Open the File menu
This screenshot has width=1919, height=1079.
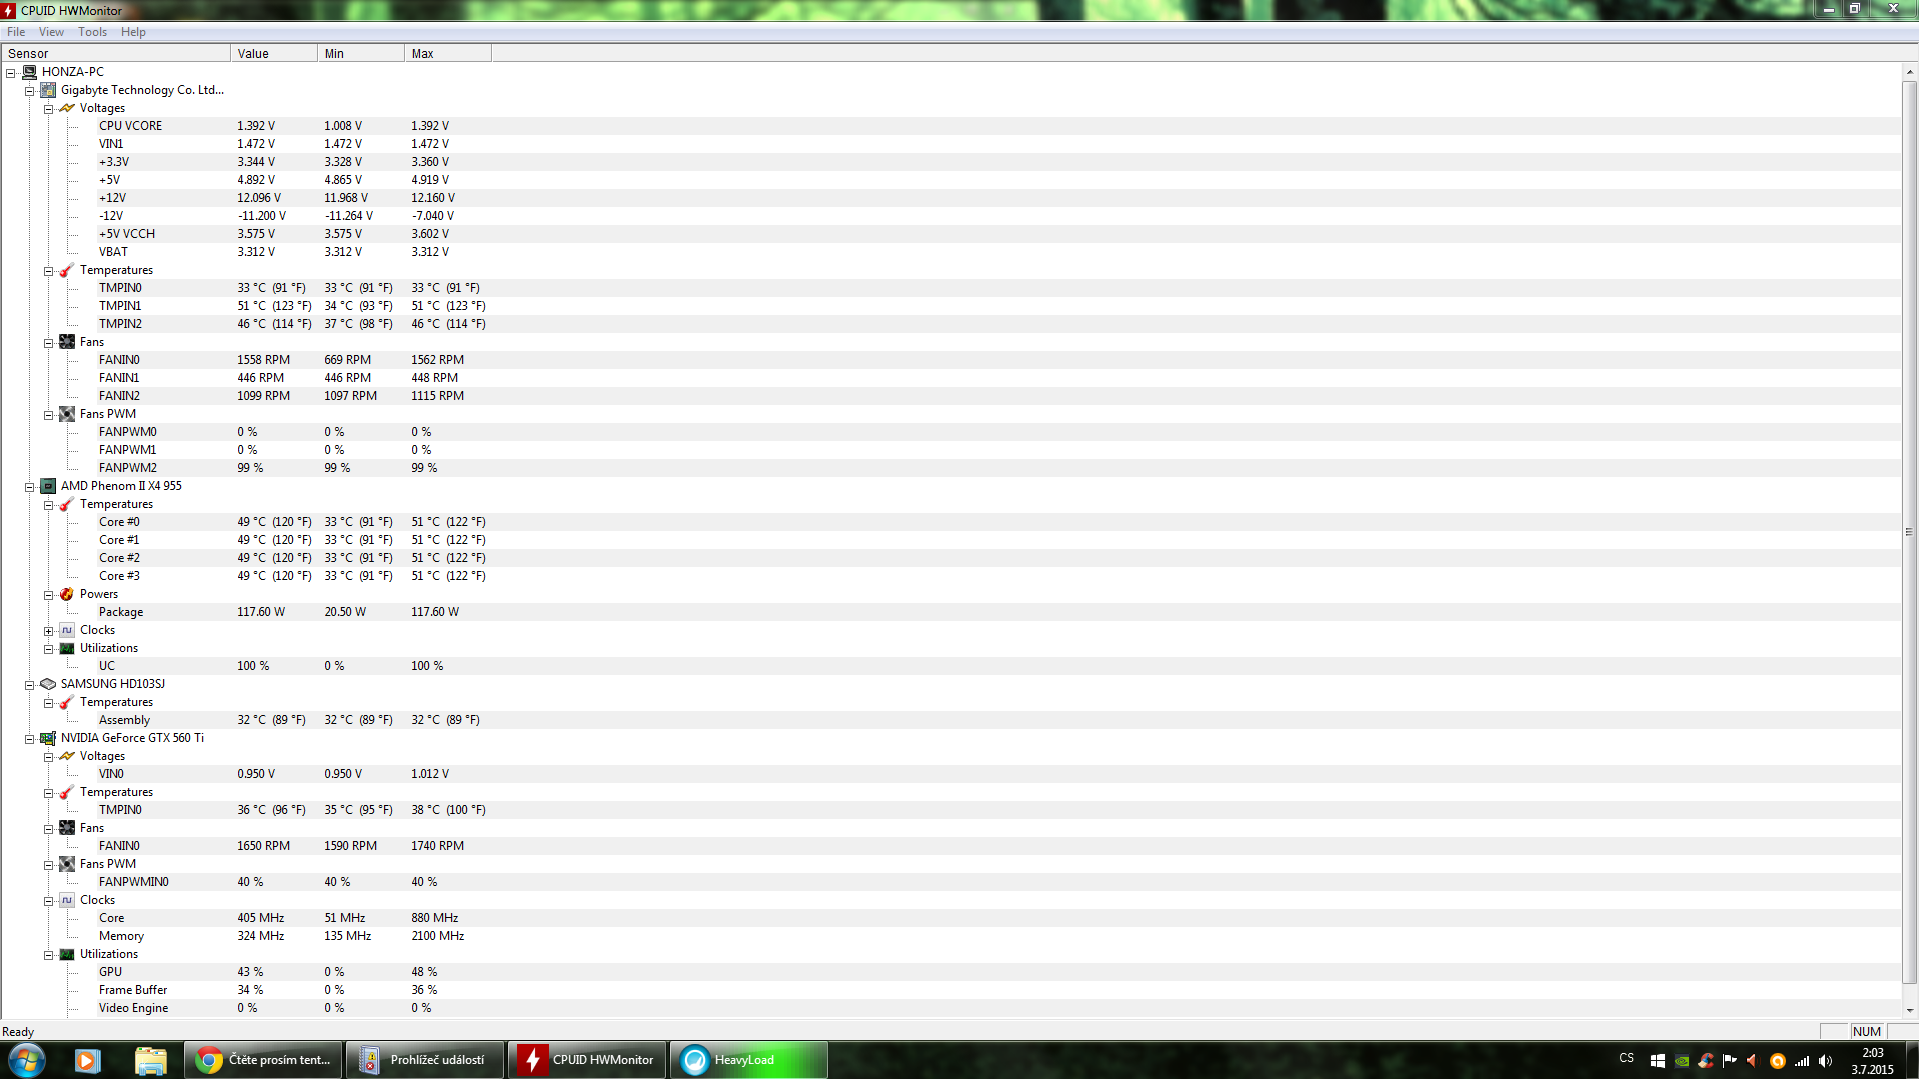[16, 32]
